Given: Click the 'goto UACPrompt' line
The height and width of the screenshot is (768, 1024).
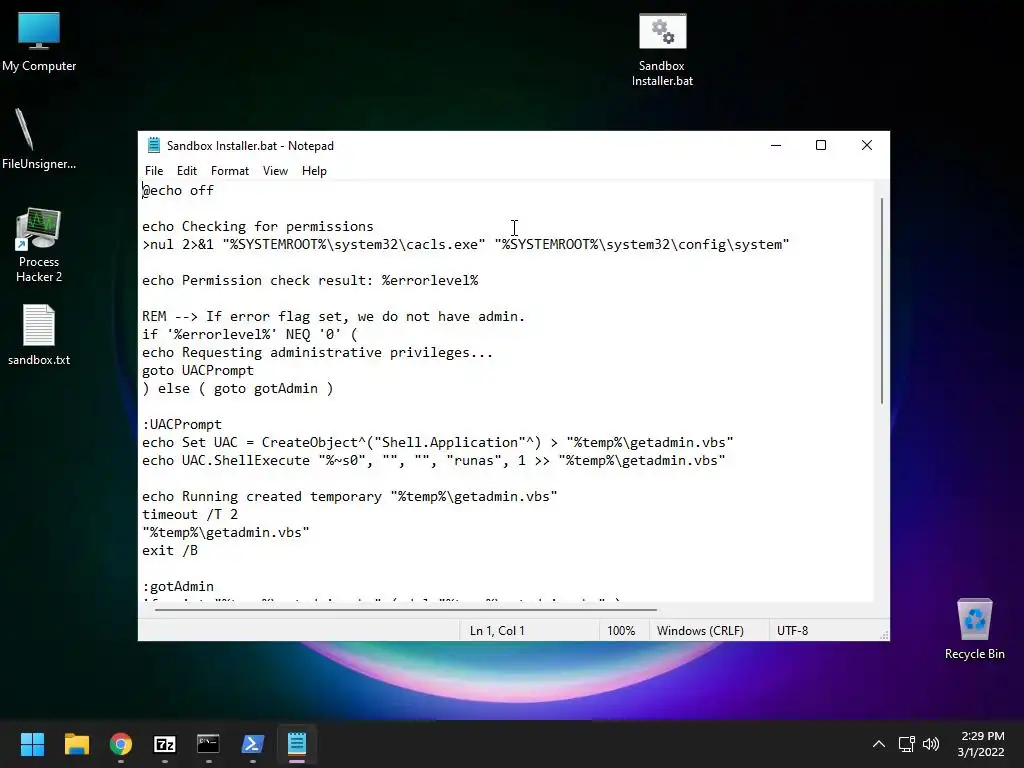Looking at the screenshot, I should point(198,370).
